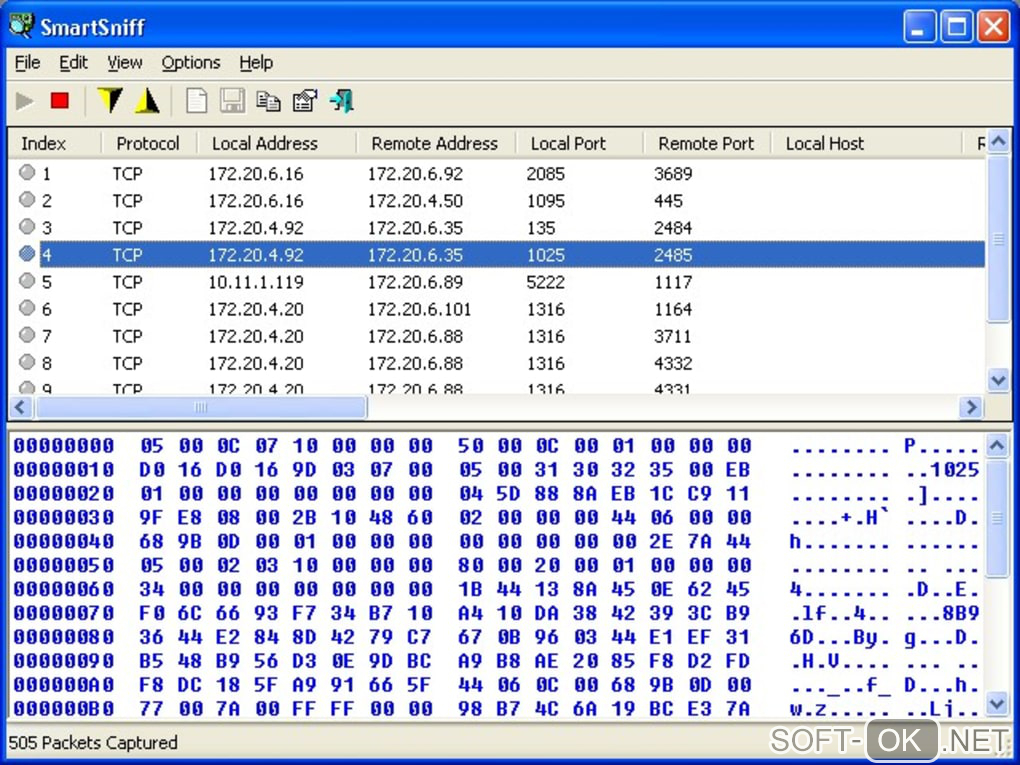
Task: Sort by the Local Port column header
Action: click(x=579, y=143)
